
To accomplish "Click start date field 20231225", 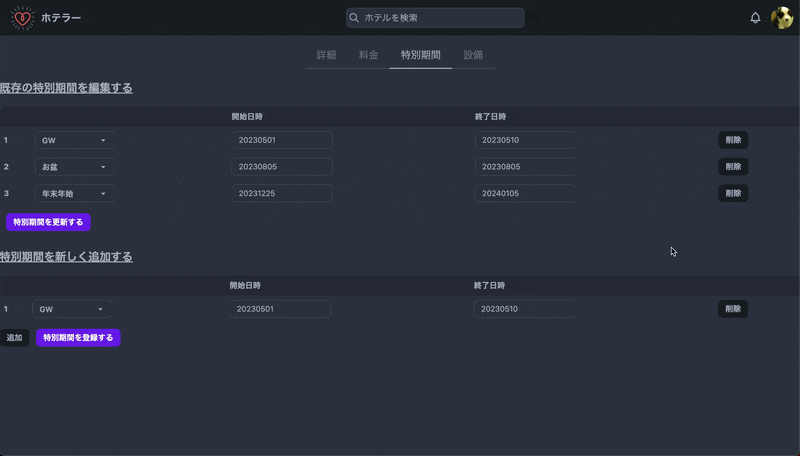I will (282, 193).
